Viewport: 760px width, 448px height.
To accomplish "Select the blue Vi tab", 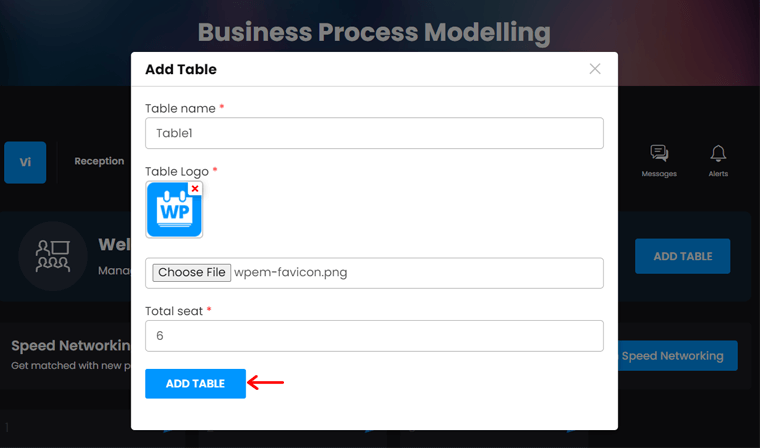I will [25, 162].
